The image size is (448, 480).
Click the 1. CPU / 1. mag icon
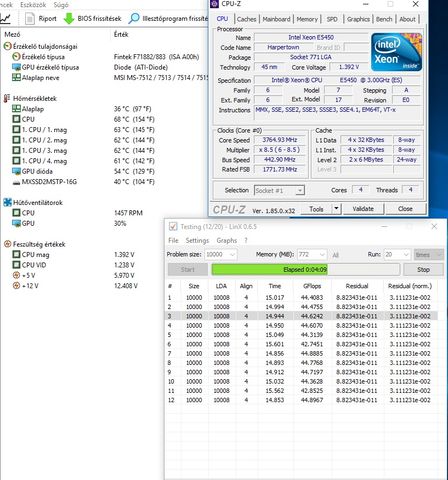point(16,129)
